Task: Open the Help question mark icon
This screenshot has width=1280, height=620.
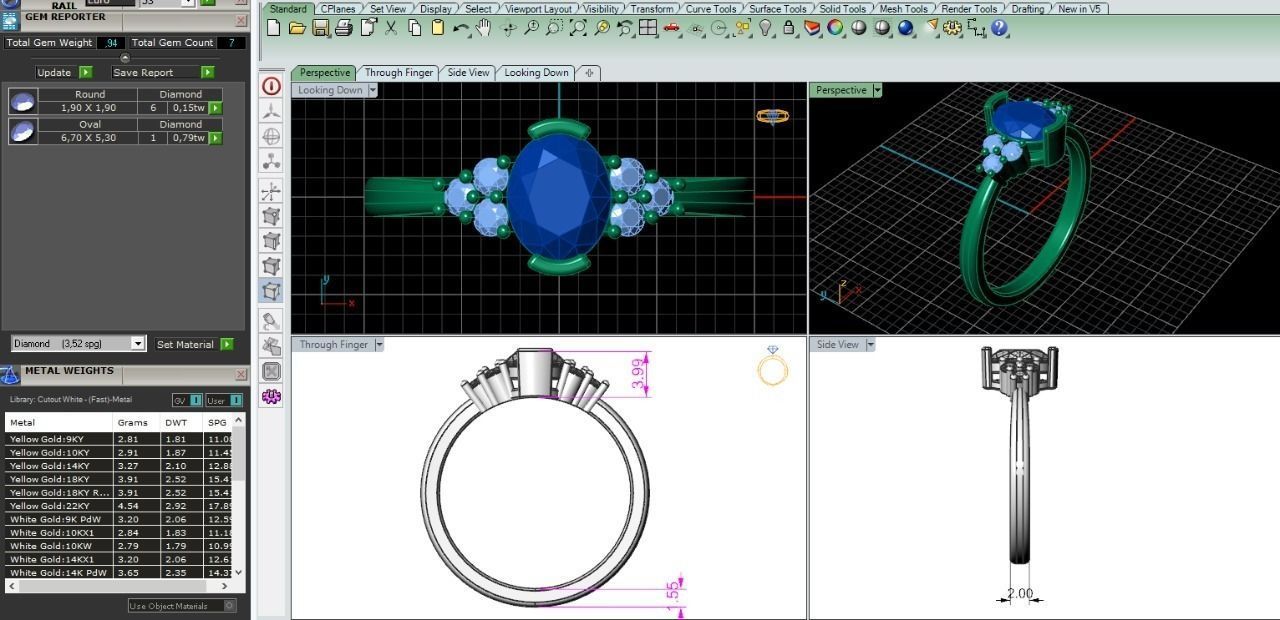Action: (x=999, y=28)
